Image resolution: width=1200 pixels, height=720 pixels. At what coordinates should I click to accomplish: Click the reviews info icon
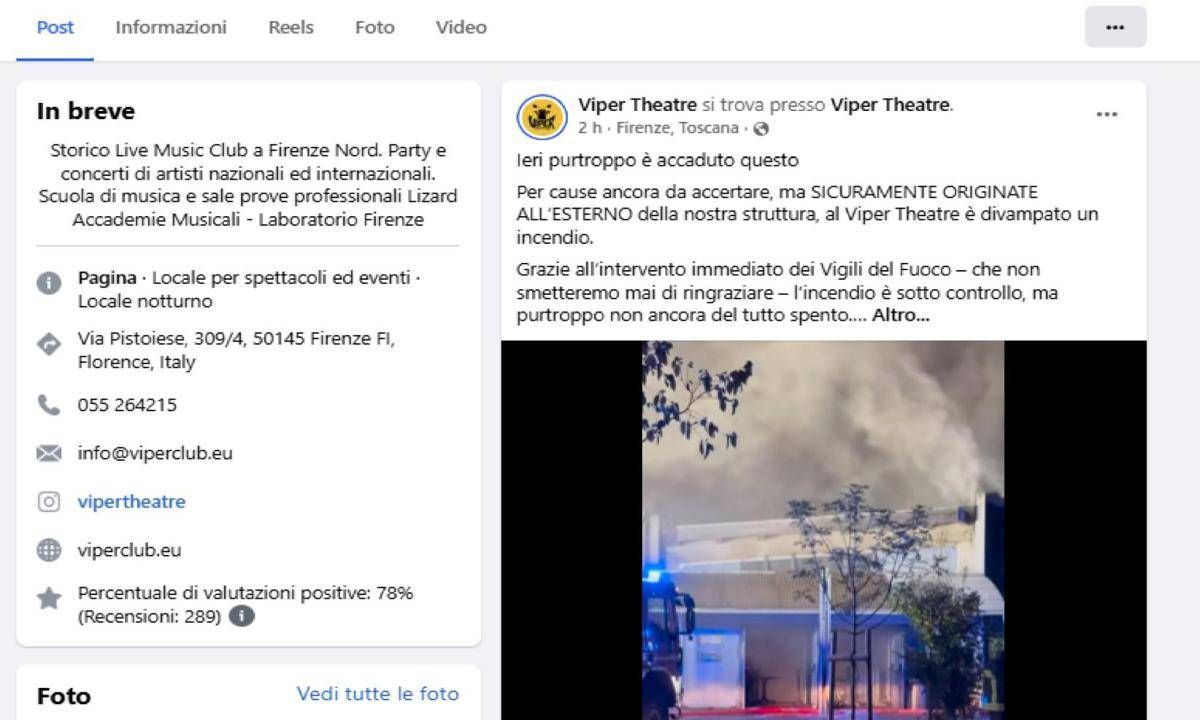pyautogui.click(x=241, y=617)
